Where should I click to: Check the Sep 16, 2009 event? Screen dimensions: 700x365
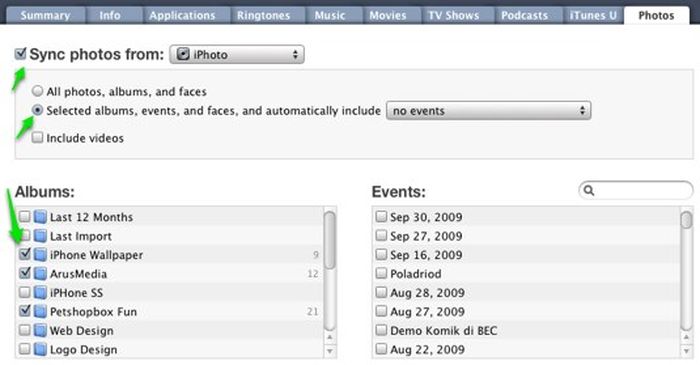point(381,254)
